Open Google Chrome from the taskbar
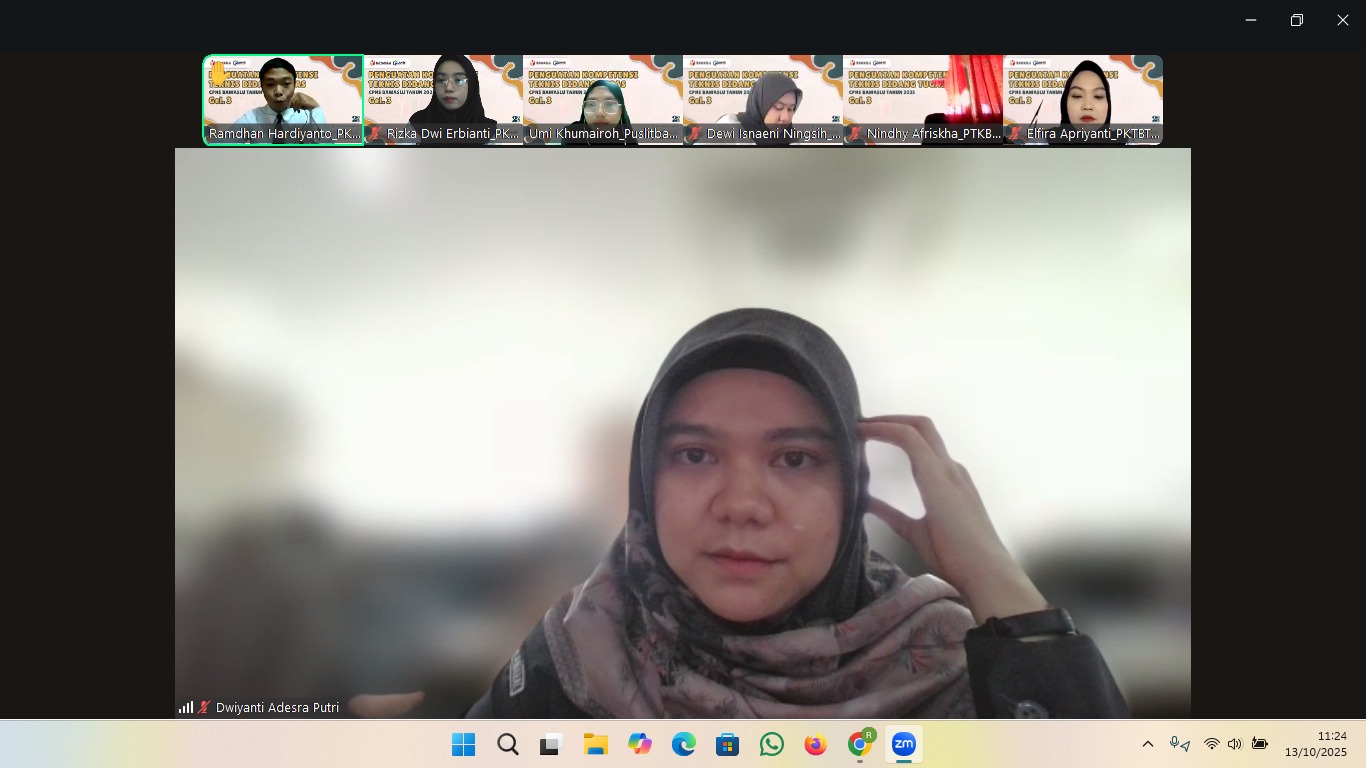Screen dimensions: 1366x768 coord(859,744)
